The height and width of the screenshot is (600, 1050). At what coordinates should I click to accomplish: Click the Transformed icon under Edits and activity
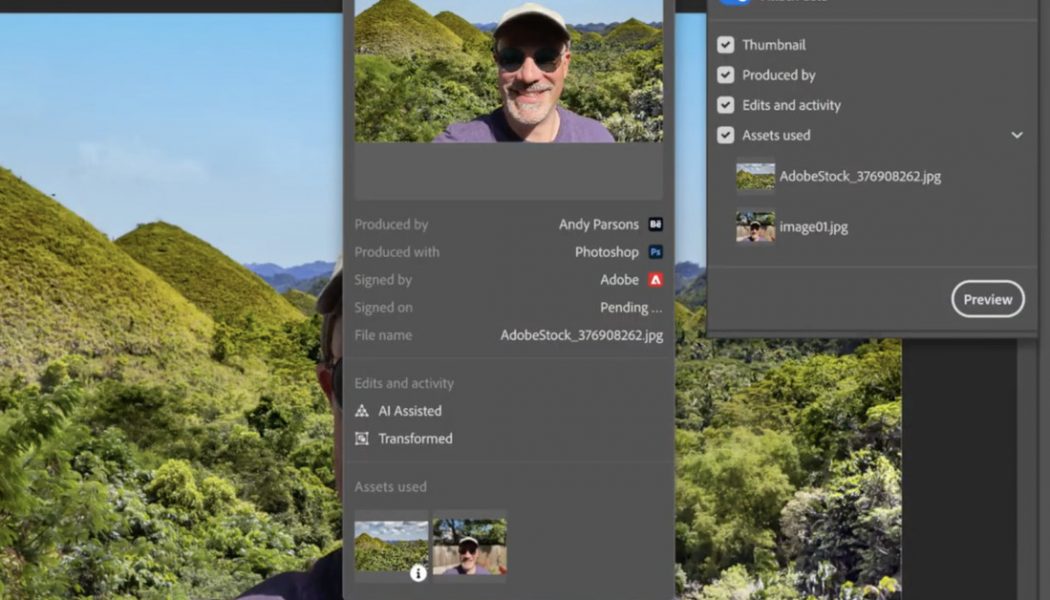click(361, 438)
